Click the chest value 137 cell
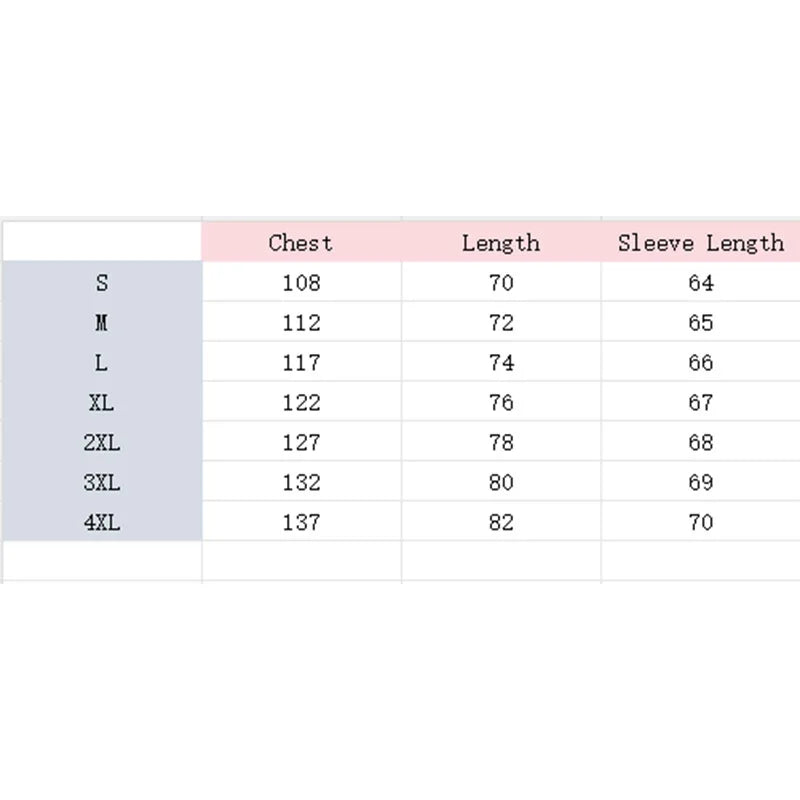This screenshot has height=800, width=800. (x=301, y=522)
